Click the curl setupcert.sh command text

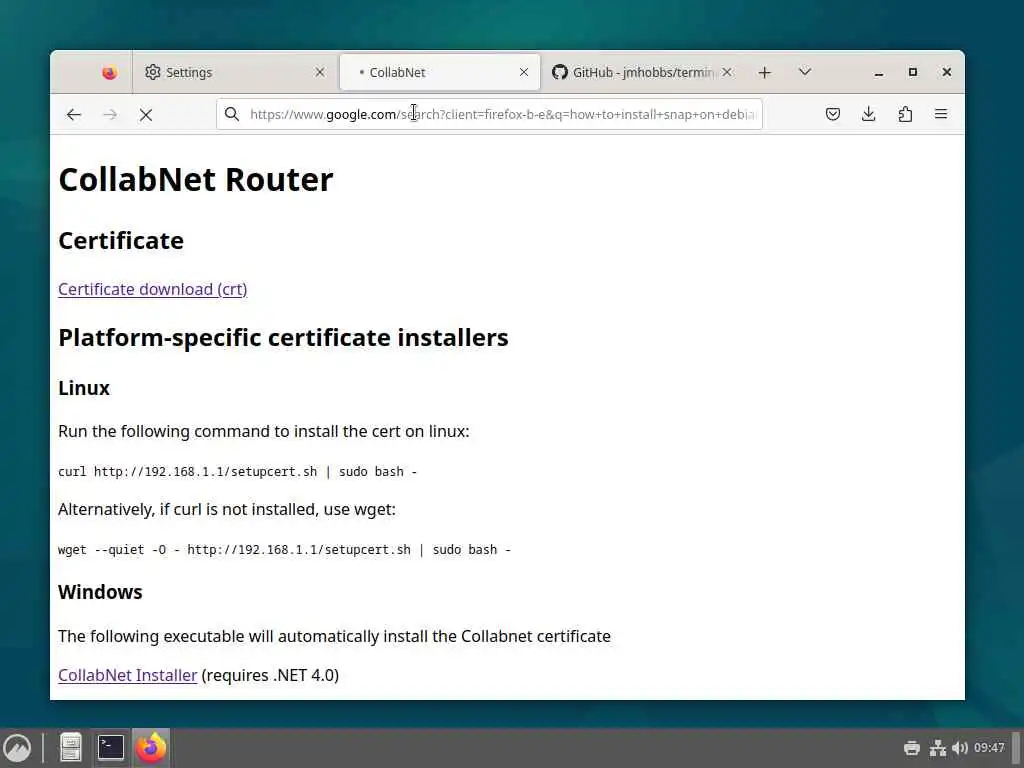tap(237, 472)
